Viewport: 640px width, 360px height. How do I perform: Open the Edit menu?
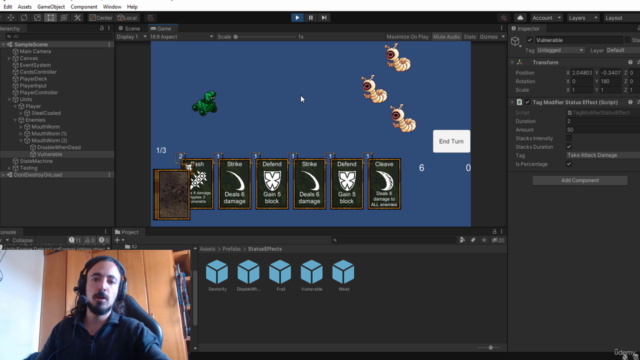[x=8, y=7]
